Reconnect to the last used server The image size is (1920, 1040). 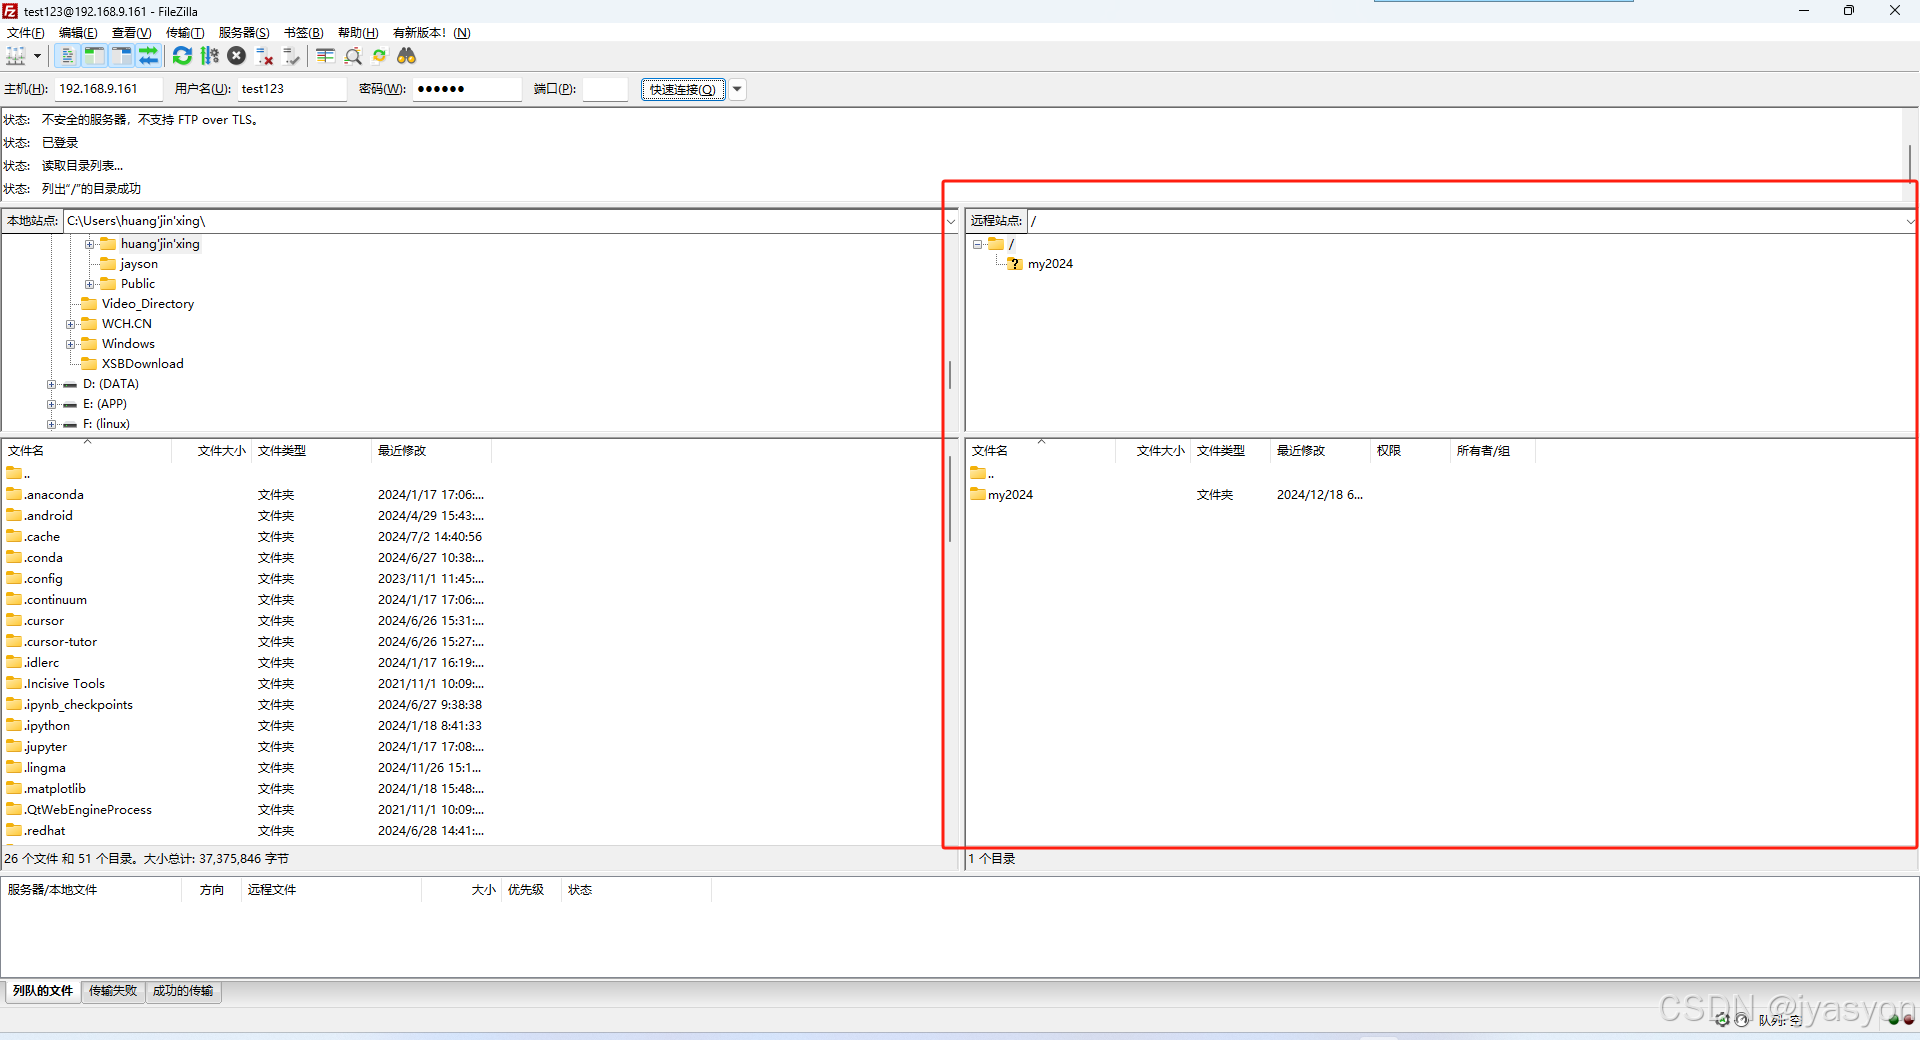[x=292, y=56]
